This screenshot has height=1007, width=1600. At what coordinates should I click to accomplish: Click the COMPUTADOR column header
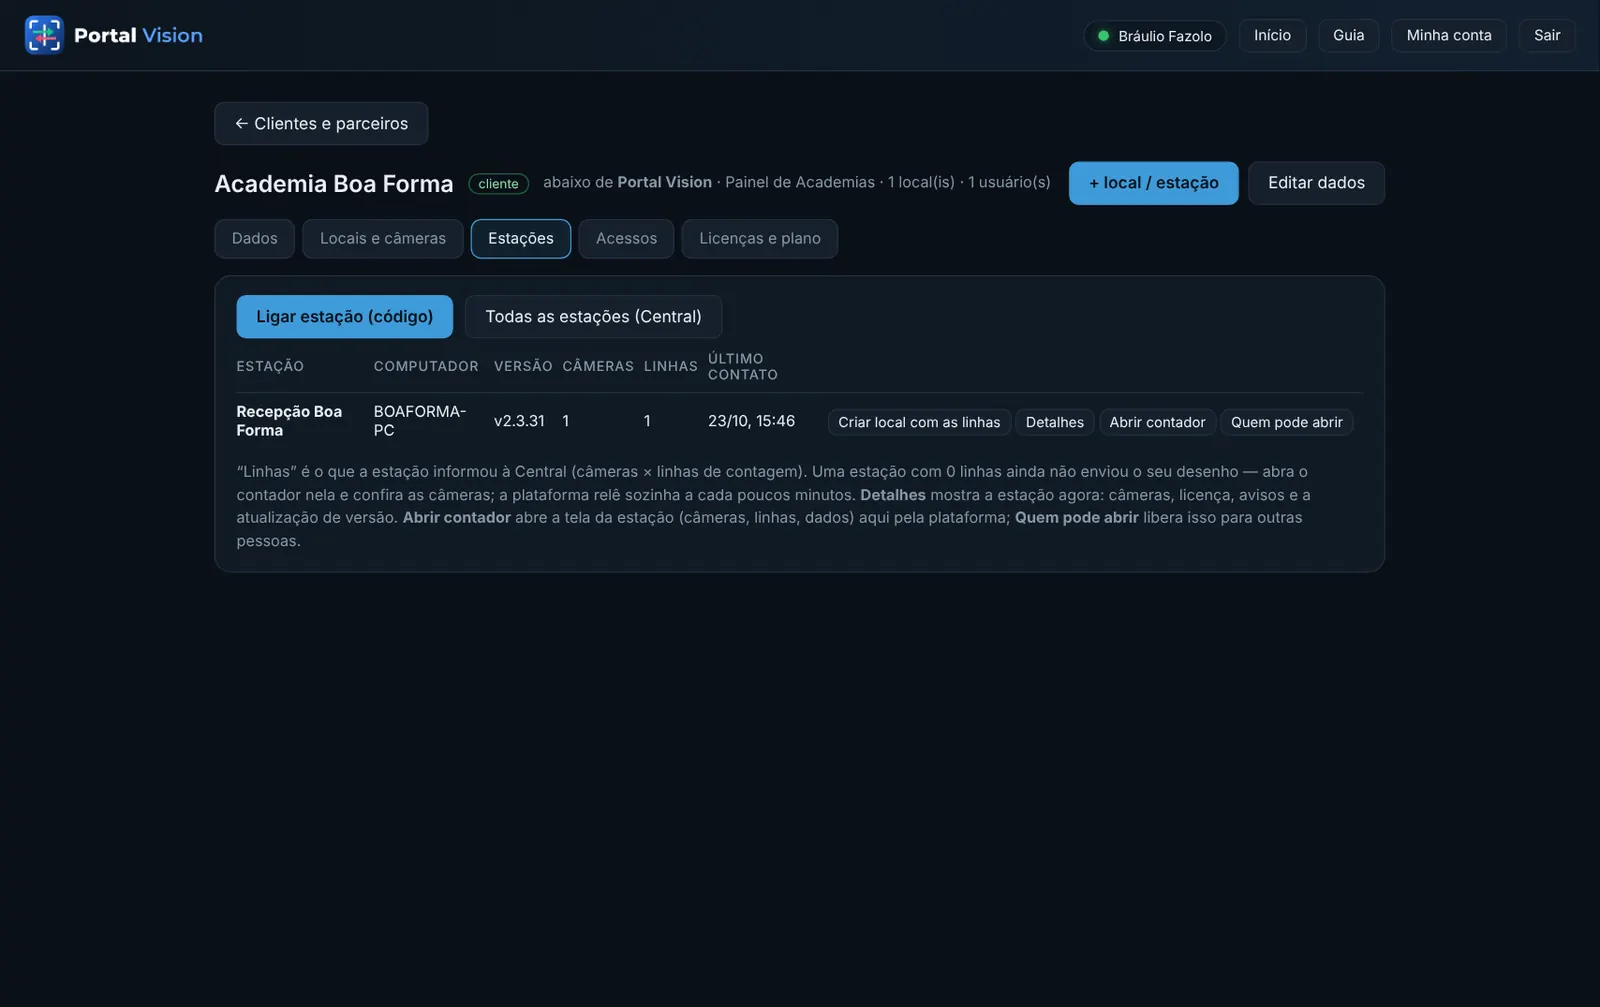426,367
